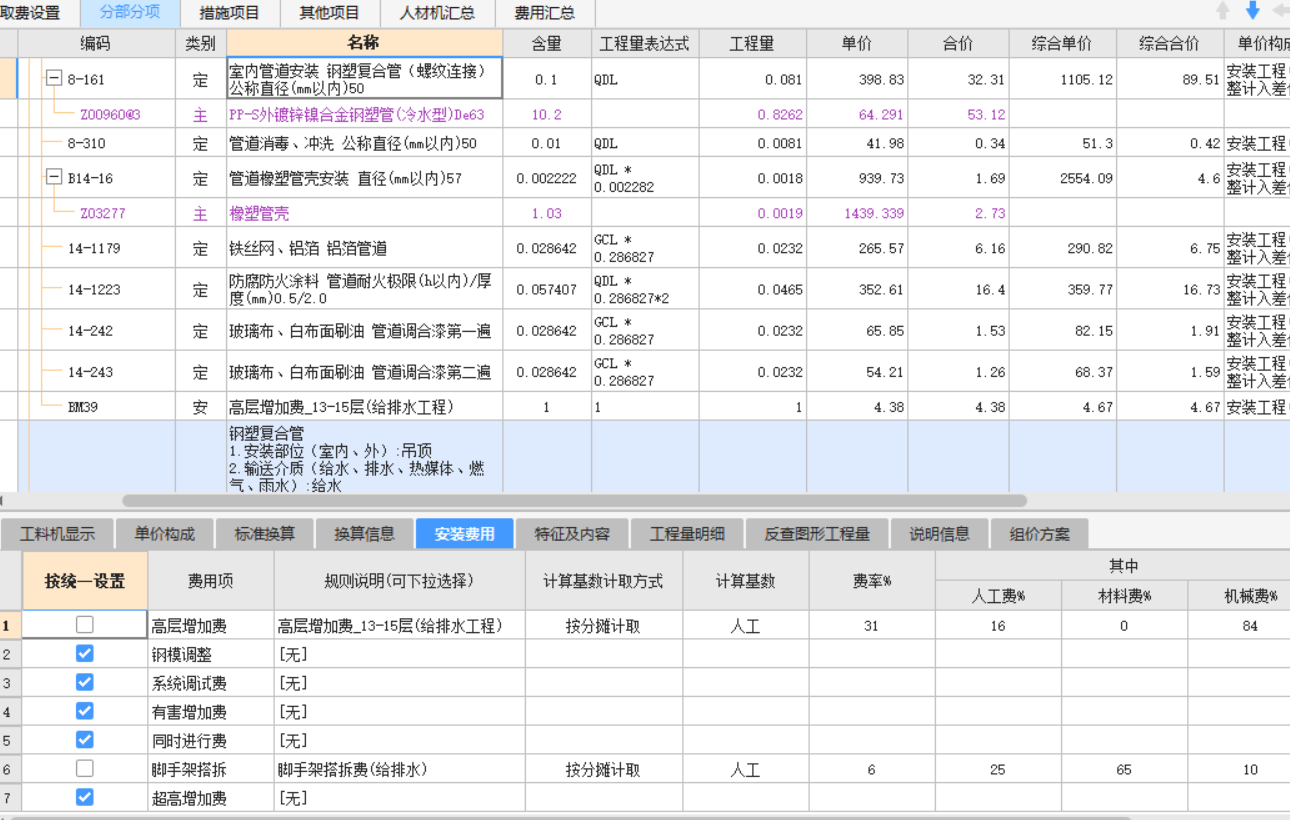Click the 费率 value 31 cell
This screenshot has height=820, width=1290.
tap(871, 626)
